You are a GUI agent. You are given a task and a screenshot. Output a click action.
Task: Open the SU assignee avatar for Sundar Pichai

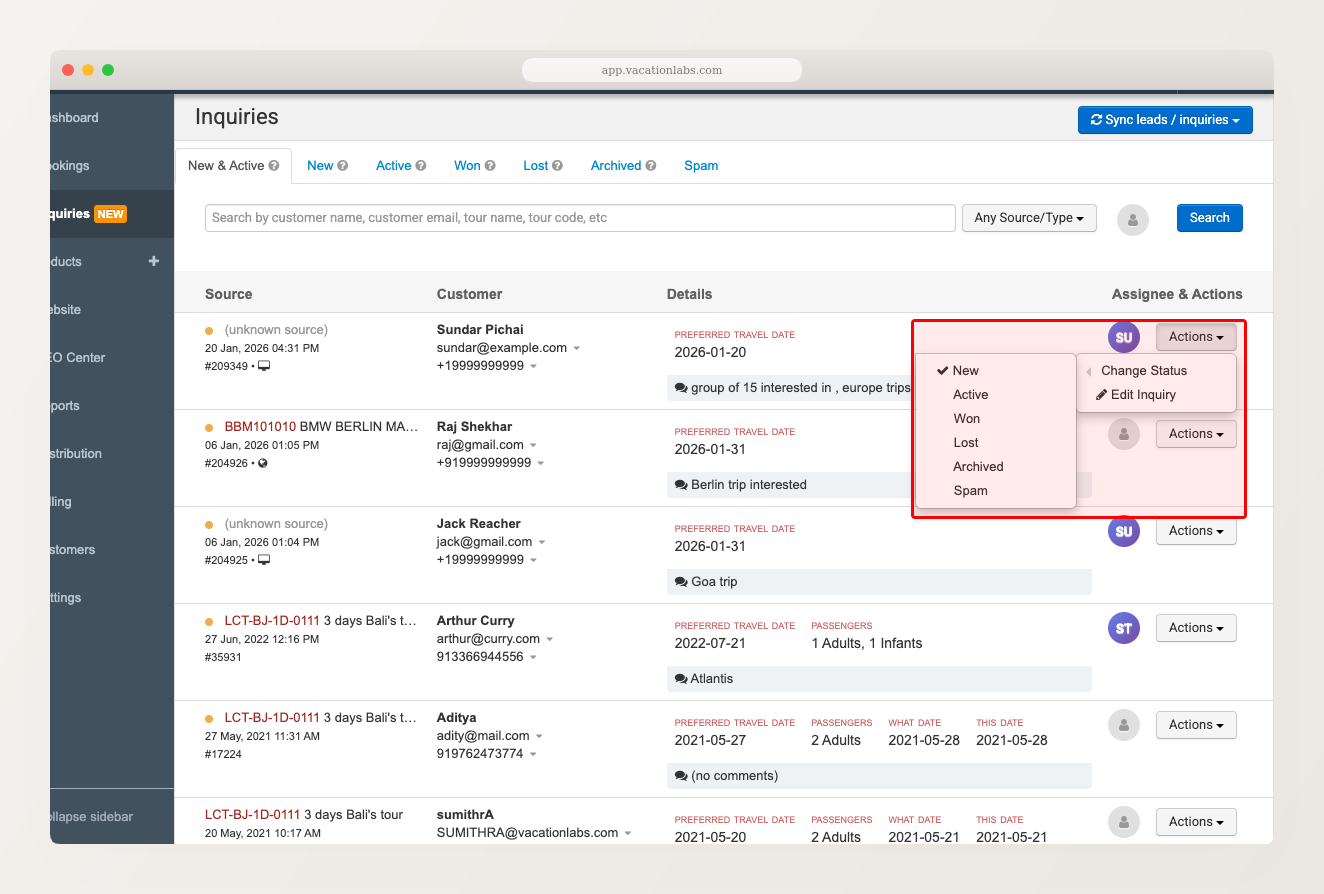(x=1123, y=337)
